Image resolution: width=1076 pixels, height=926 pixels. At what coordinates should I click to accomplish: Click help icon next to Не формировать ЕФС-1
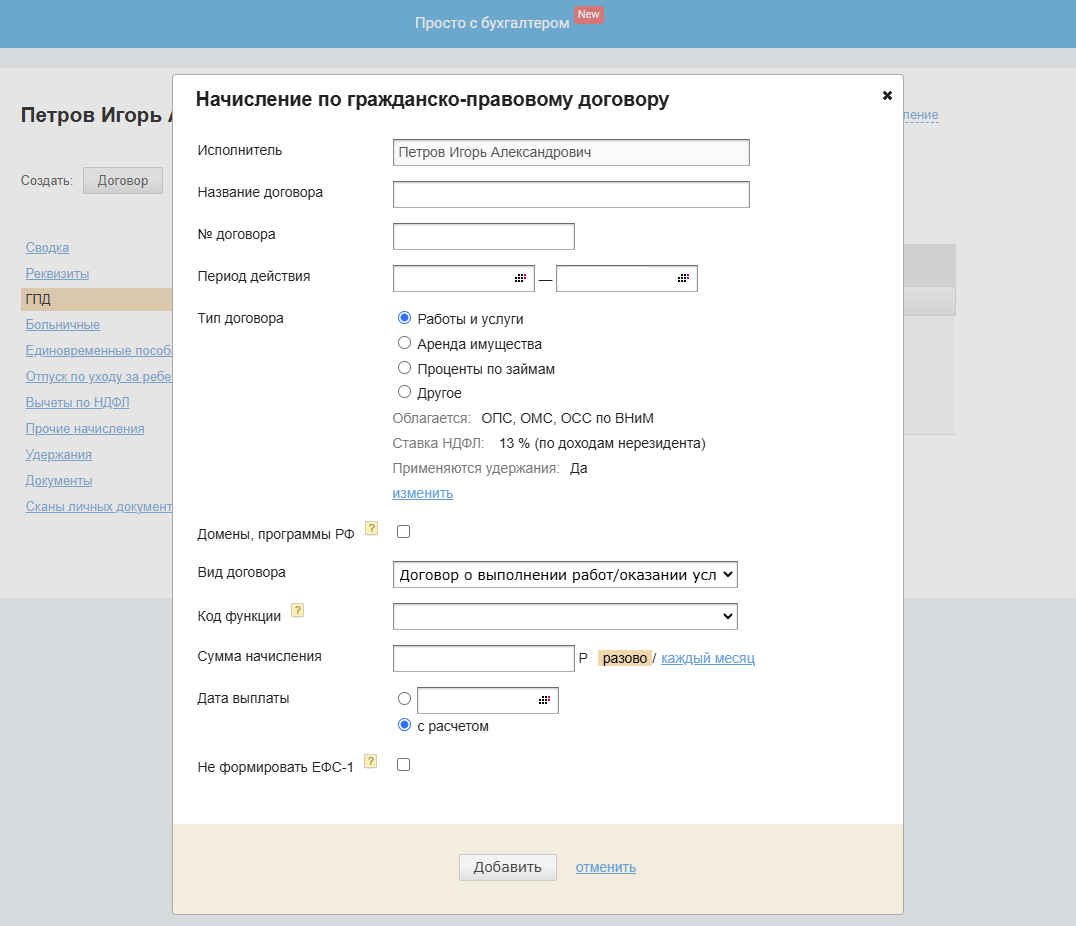click(x=371, y=761)
